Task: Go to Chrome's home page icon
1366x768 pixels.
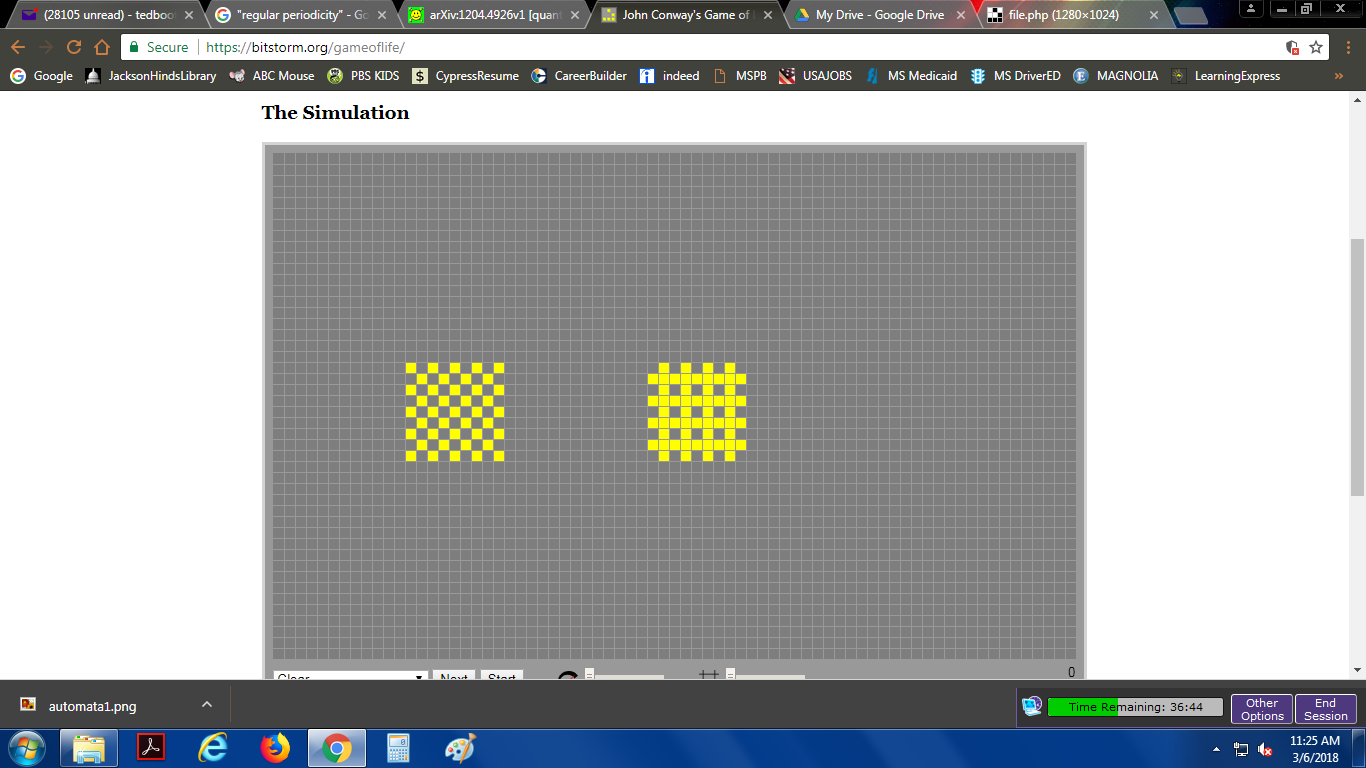Action: (102, 47)
